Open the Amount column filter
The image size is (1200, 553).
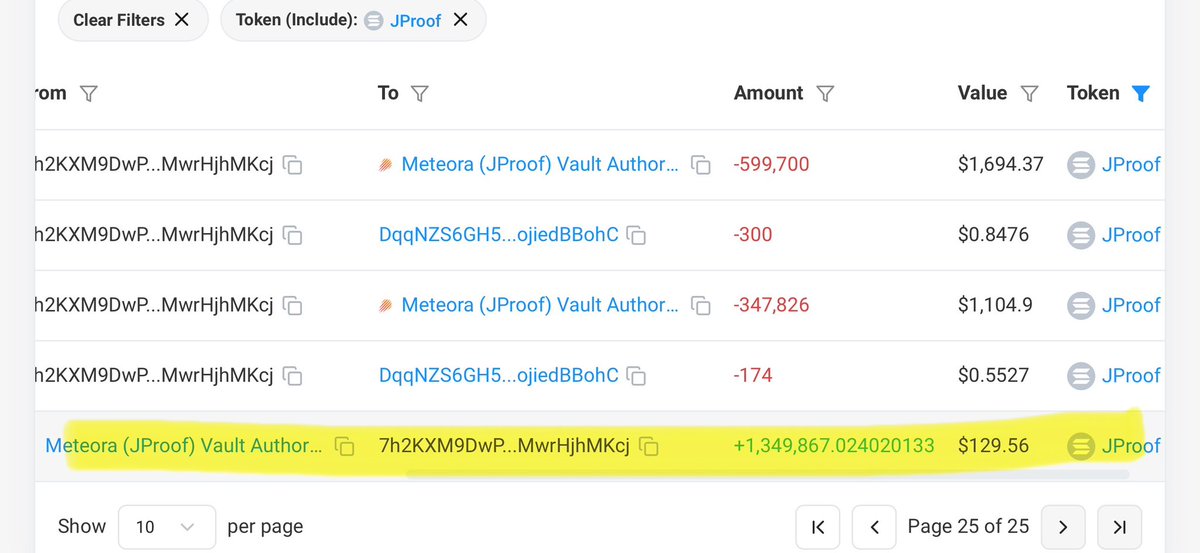[825, 93]
